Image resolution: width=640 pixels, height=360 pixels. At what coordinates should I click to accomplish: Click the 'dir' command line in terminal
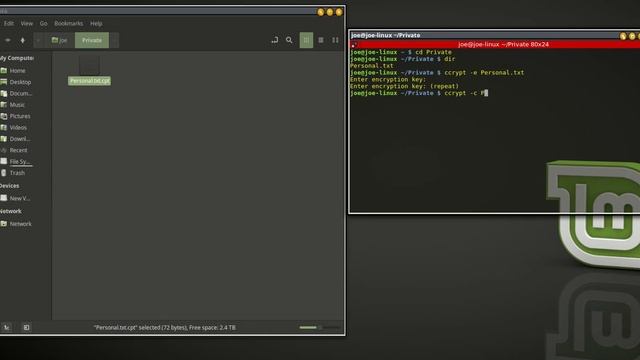[x=402, y=59]
